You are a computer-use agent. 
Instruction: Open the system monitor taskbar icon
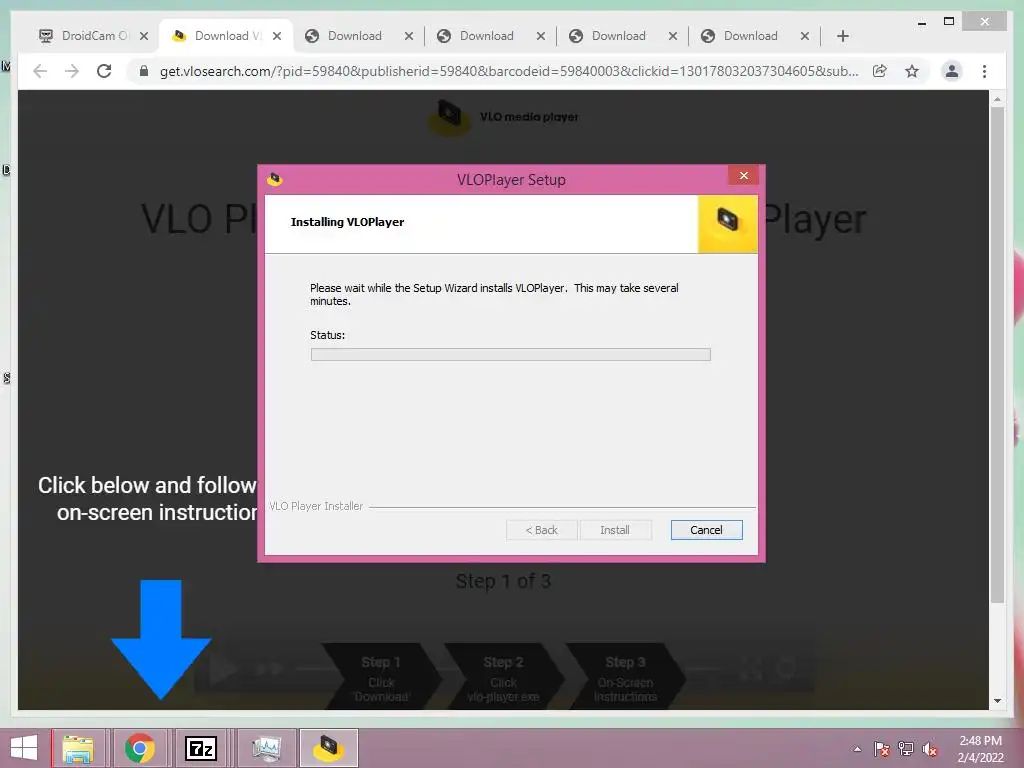coord(266,748)
